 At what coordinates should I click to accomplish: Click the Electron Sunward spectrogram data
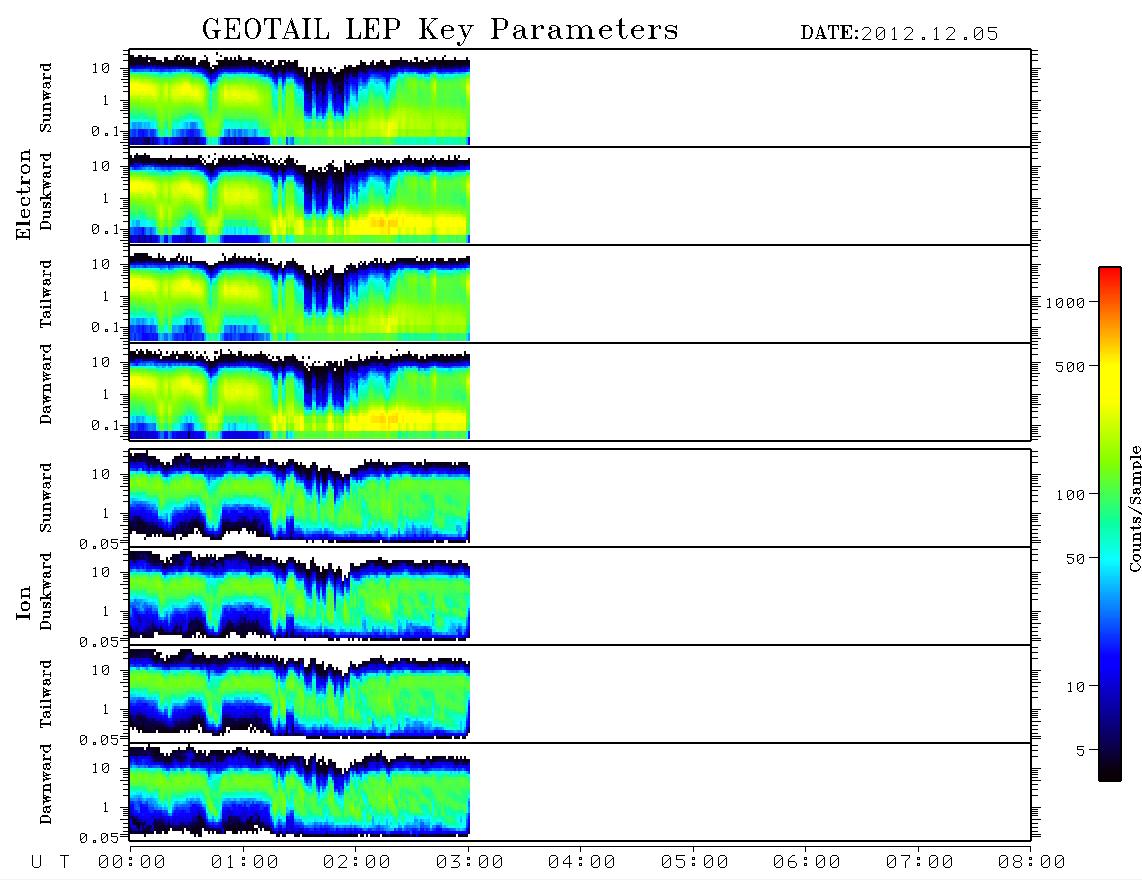299,98
